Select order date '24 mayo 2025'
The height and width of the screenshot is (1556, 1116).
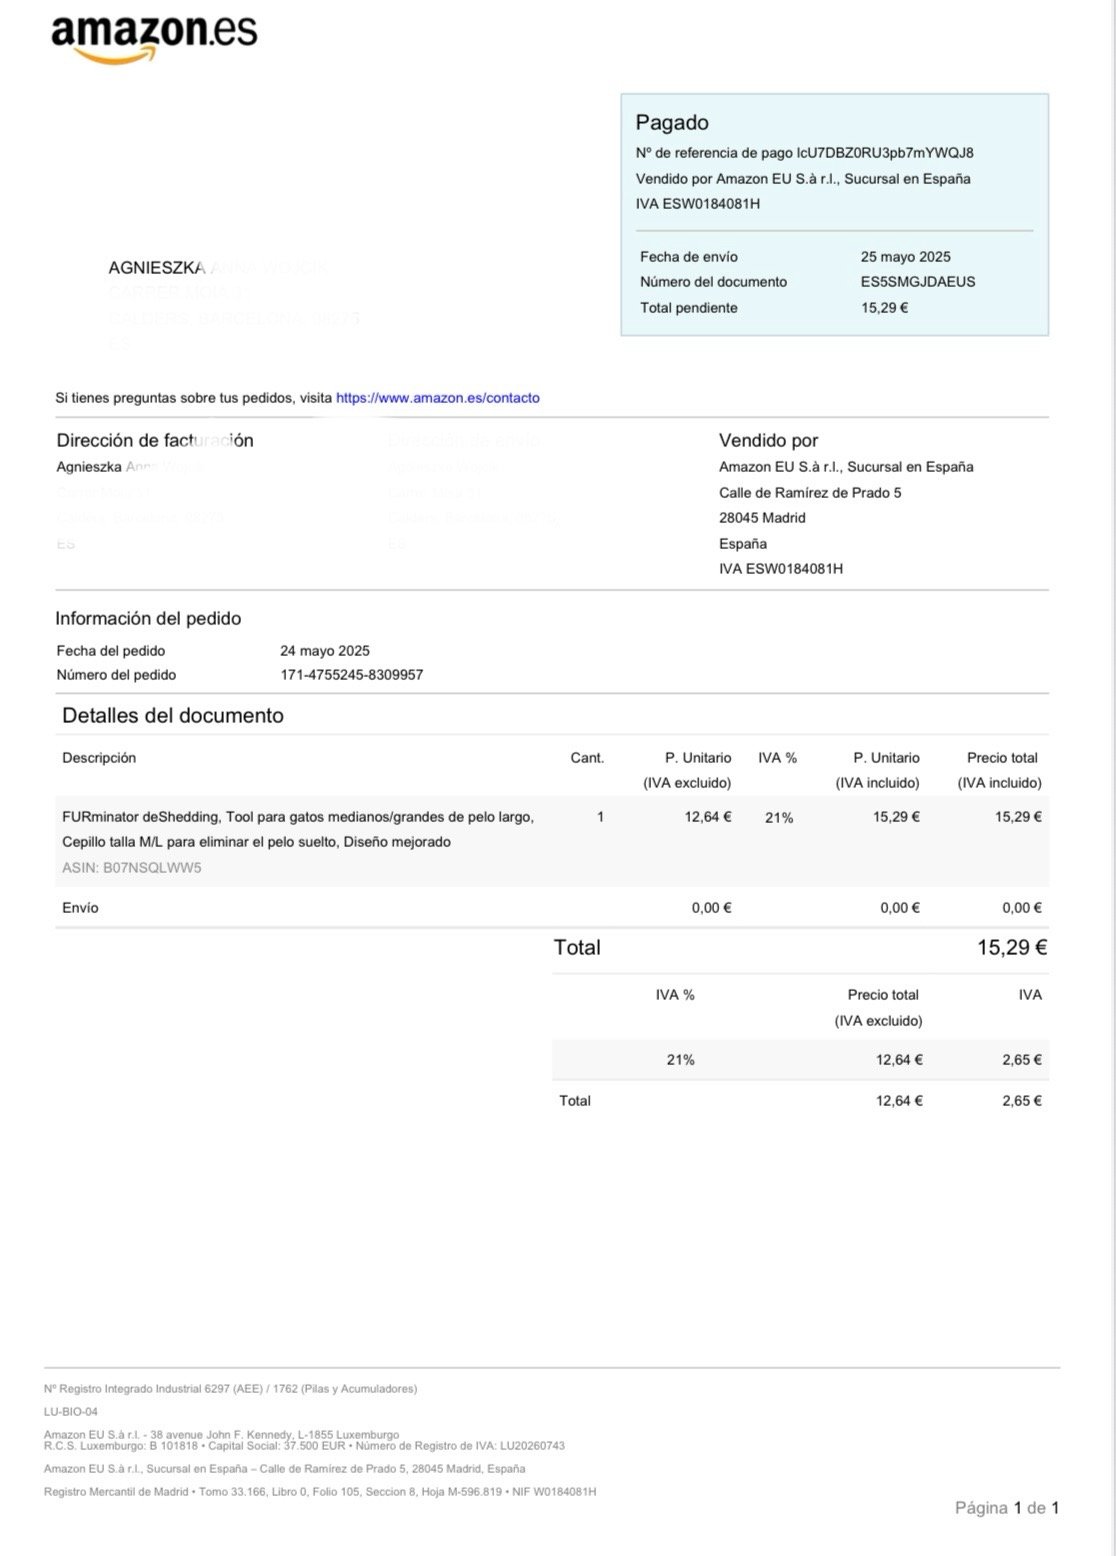(x=325, y=651)
